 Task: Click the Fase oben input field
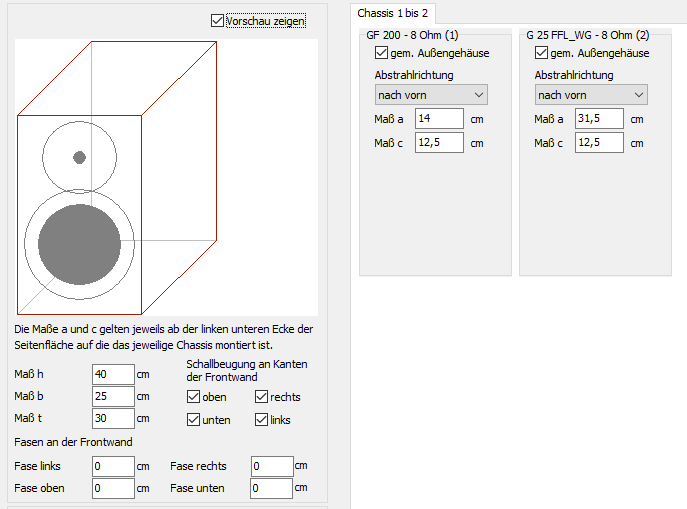(113, 488)
